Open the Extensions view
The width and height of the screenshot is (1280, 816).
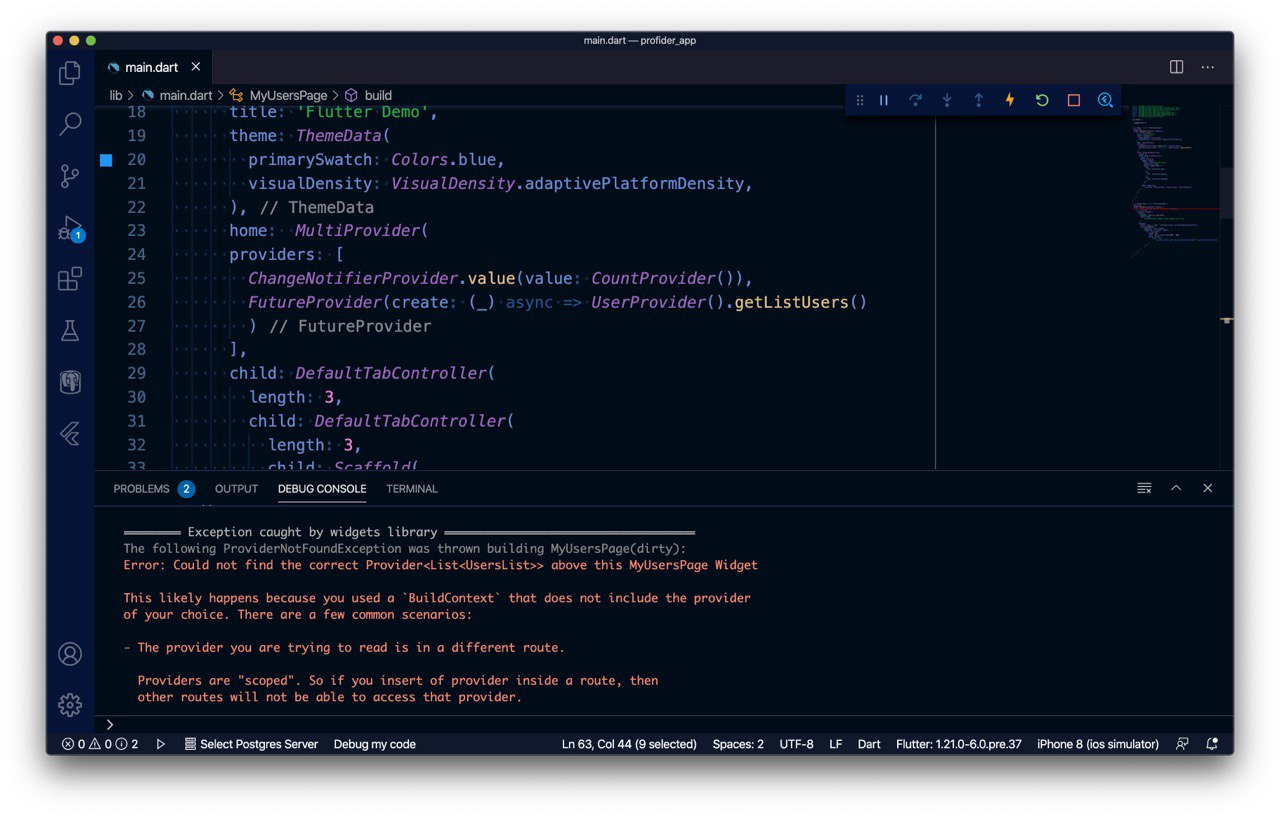coord(70,279)
